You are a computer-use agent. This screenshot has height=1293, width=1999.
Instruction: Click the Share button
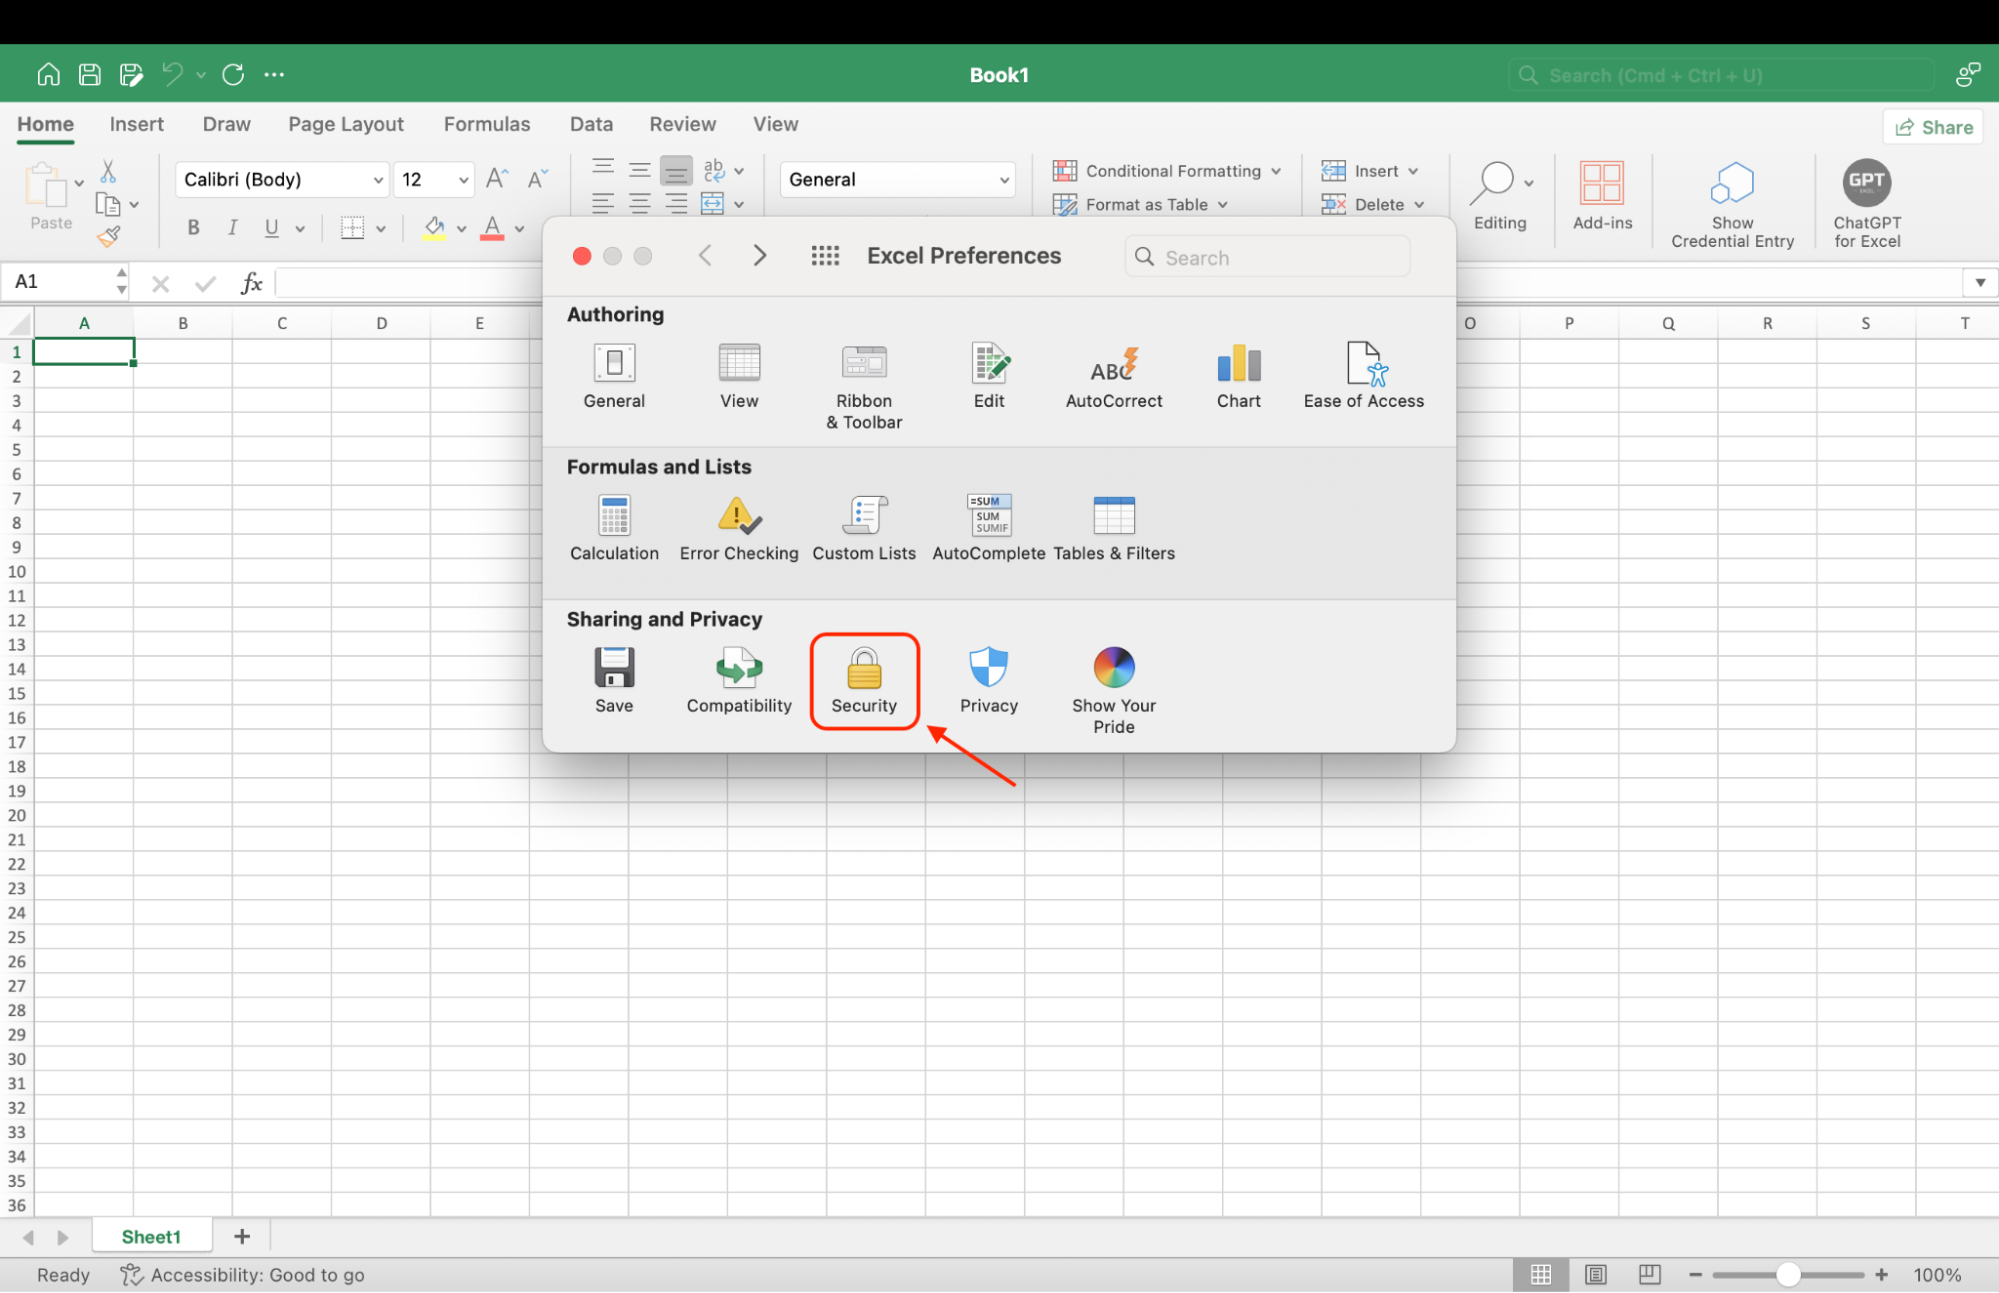click(x=1932, y=126)
